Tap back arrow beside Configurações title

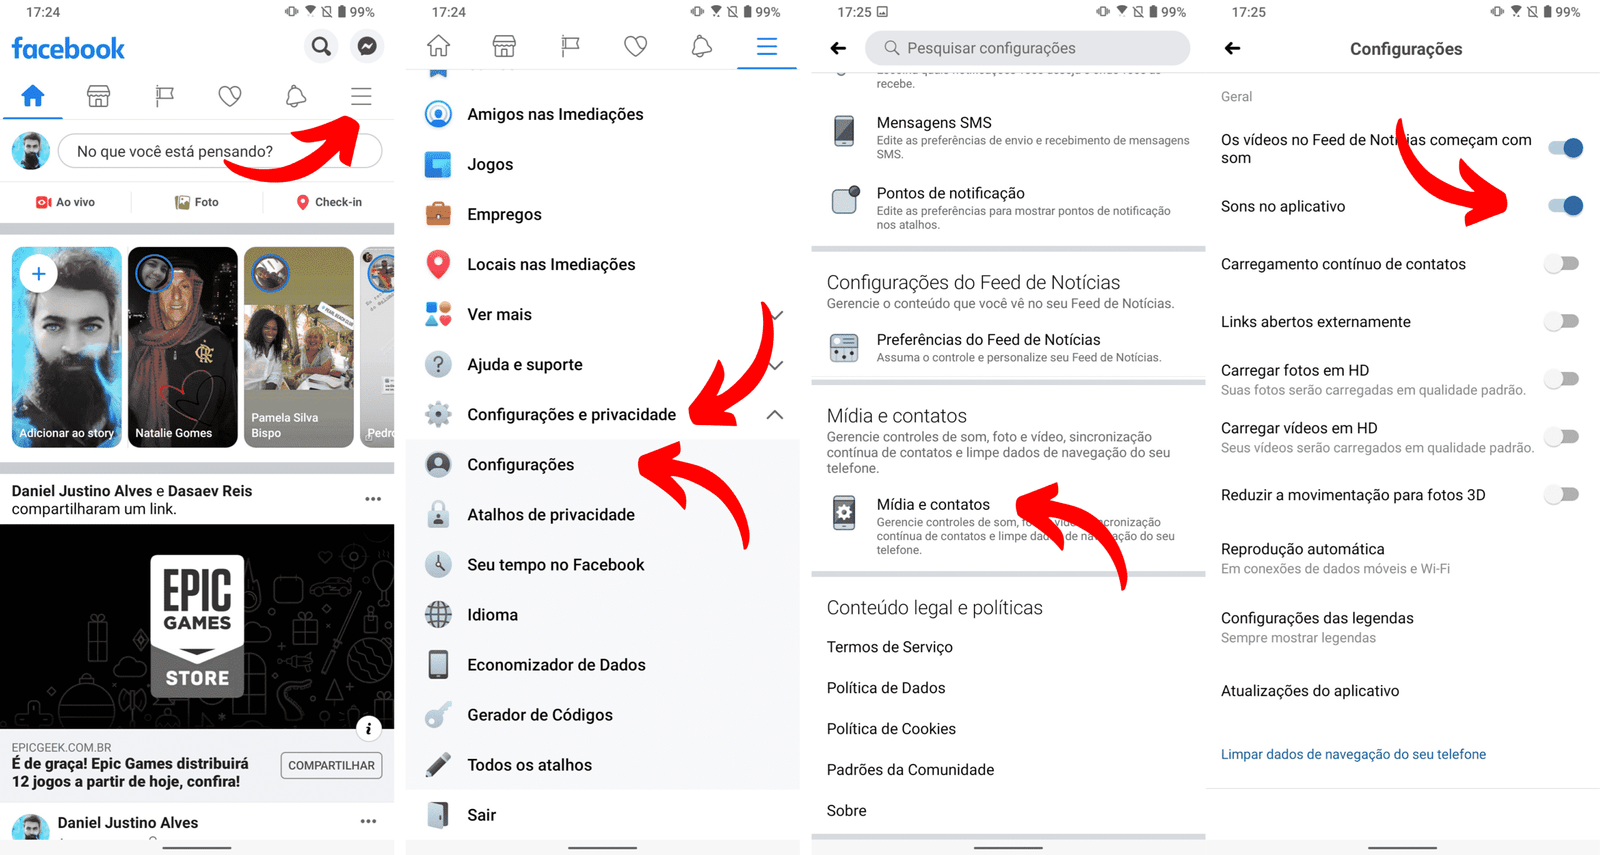point(1232,48)
